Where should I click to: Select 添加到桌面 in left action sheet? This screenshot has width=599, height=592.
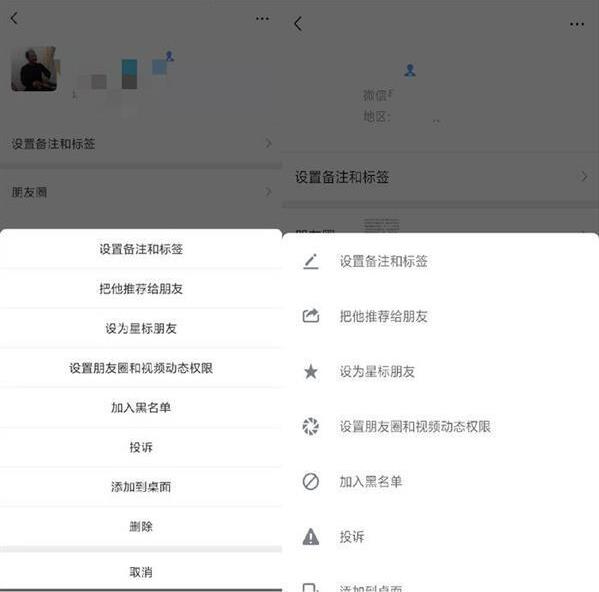141,487
